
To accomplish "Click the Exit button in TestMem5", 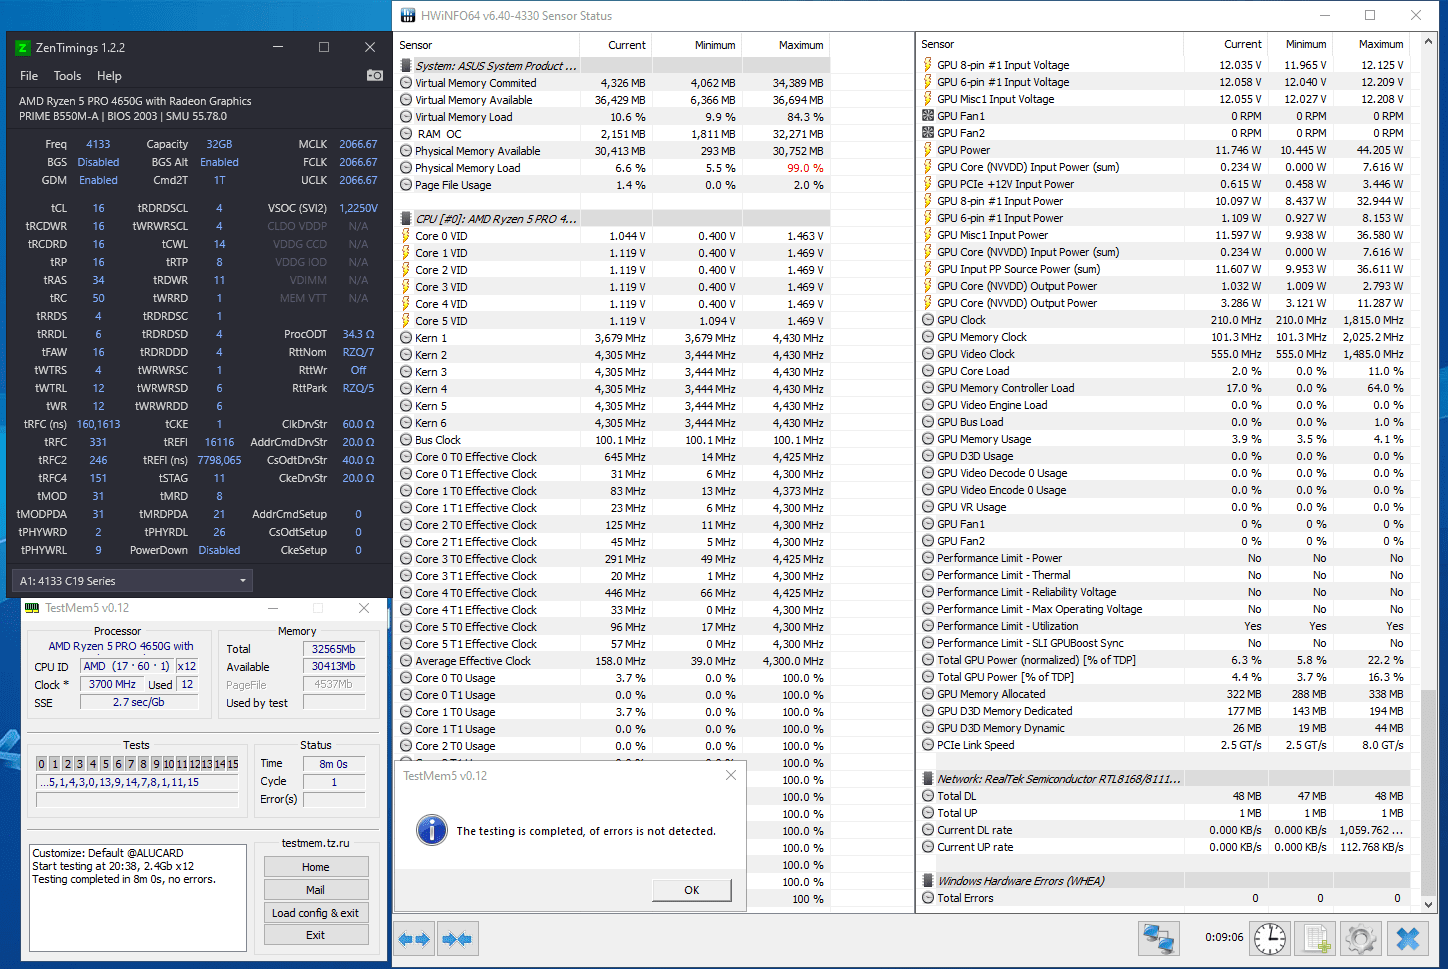I will click(316, 935).
